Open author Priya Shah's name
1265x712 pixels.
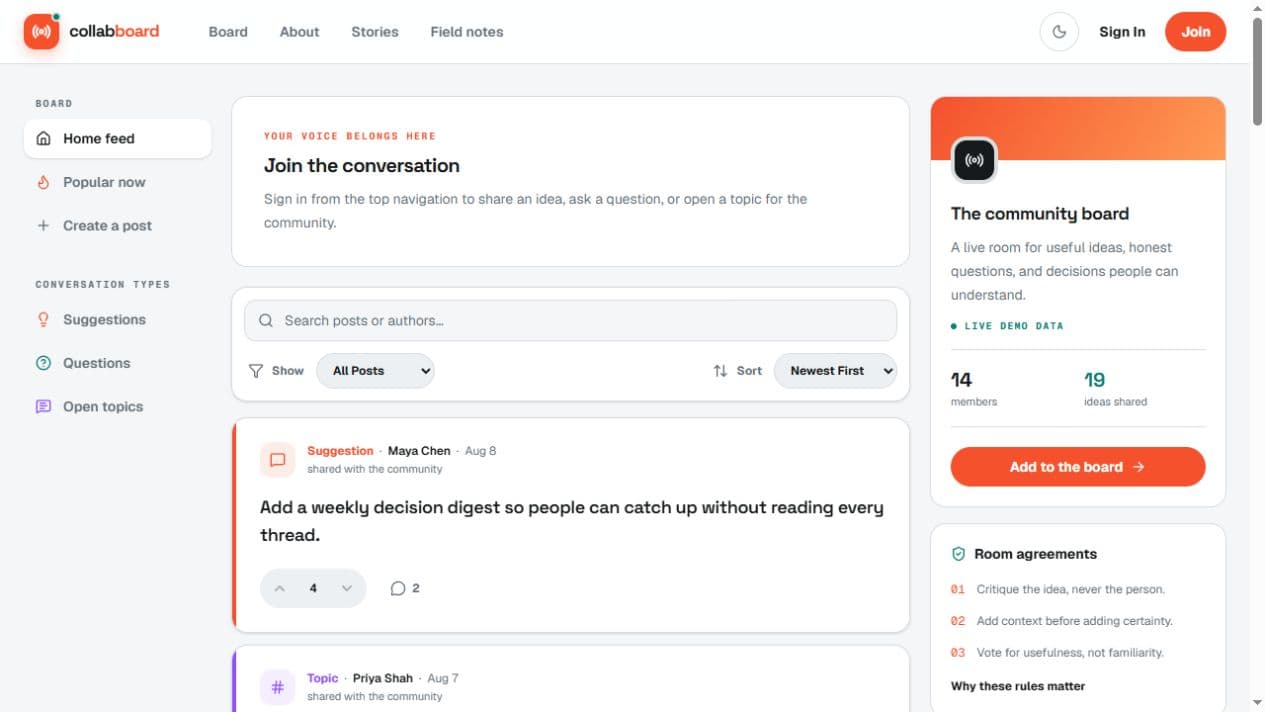click(x=383, y=678)
